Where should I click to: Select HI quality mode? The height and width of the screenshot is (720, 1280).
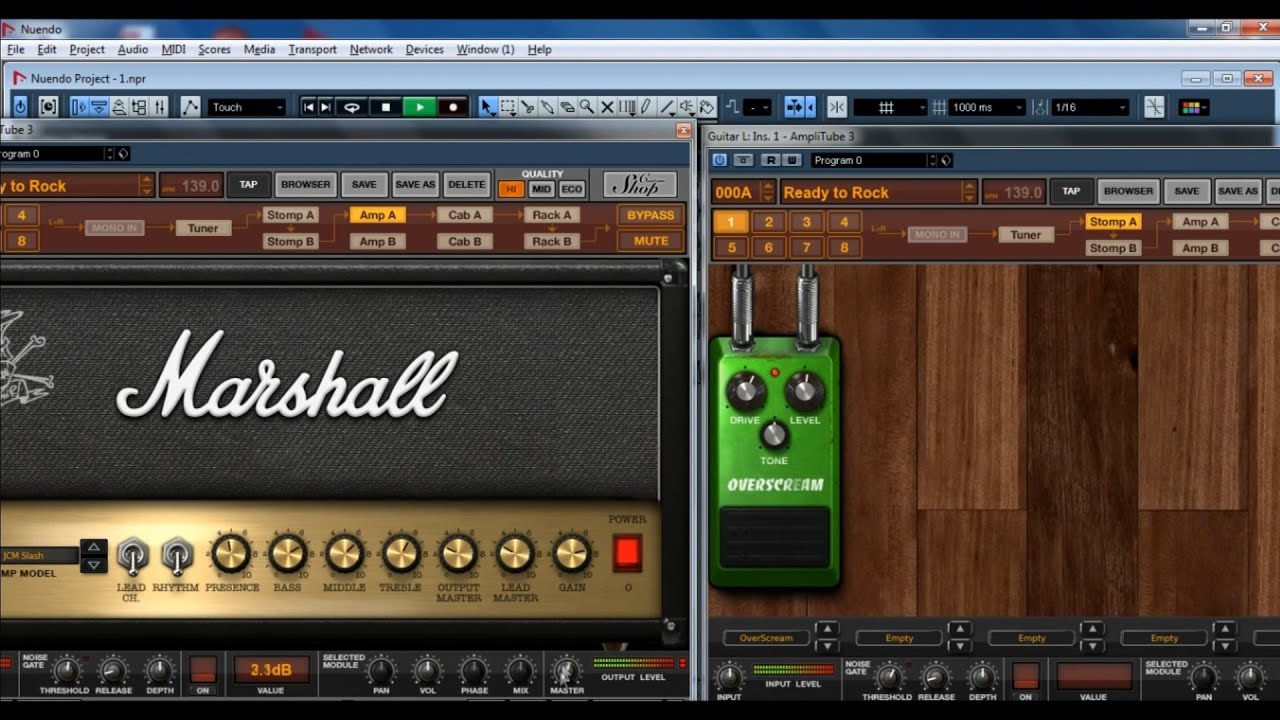pos(511,189)
